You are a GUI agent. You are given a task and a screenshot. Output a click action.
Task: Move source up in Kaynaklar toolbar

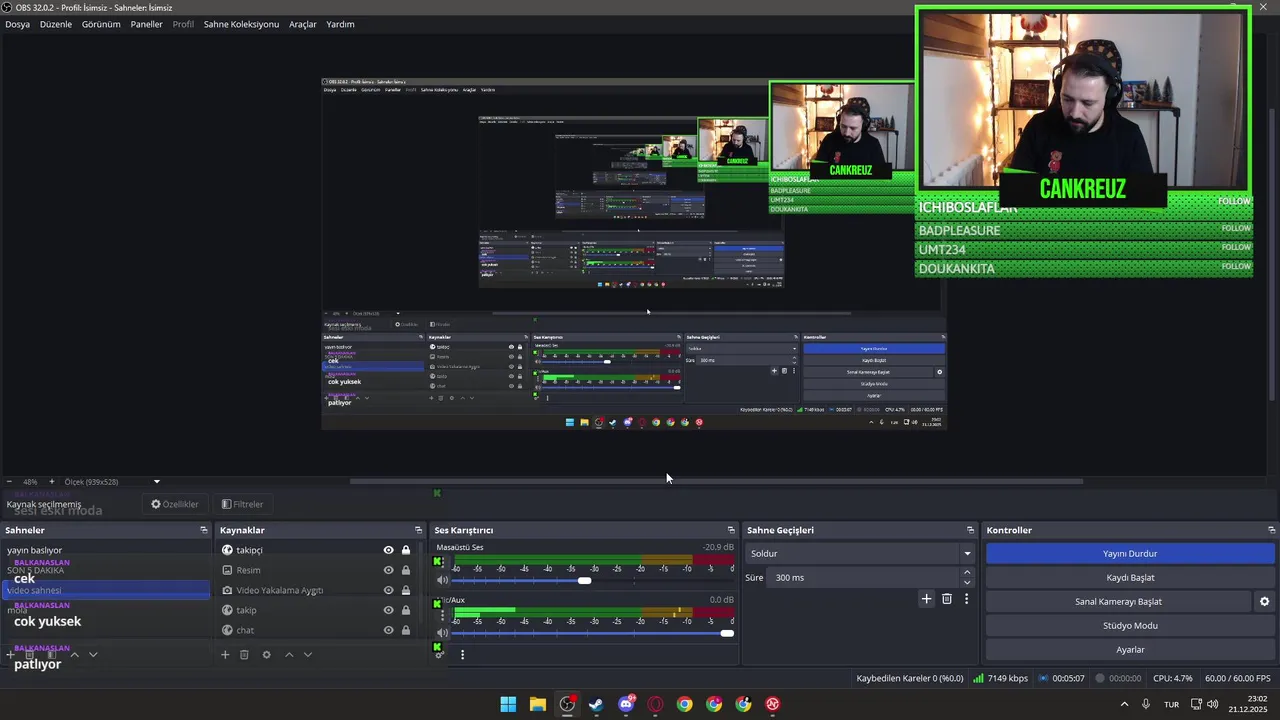(x=289, y=655)
